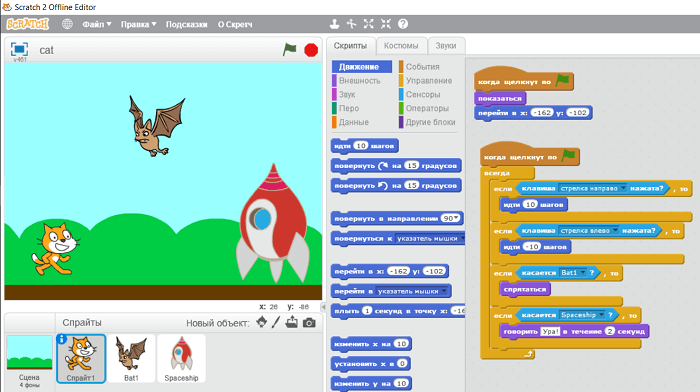The width and height of the screenshot is (700, 392).
Task: Select the Перо block category
Action: point(346,108)
